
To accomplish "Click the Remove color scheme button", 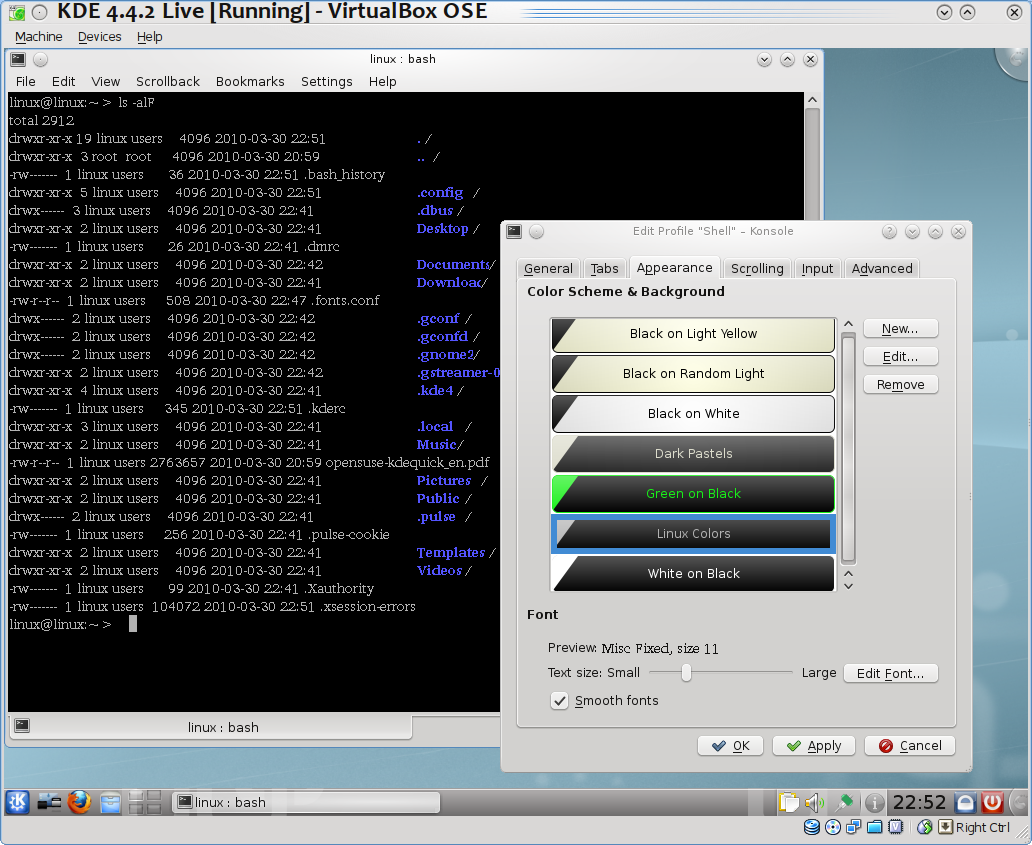I will (x=900, y=385).
